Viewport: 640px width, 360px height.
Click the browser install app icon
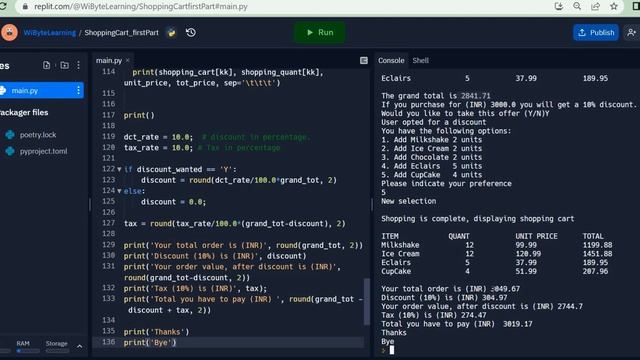click(559, 6)
